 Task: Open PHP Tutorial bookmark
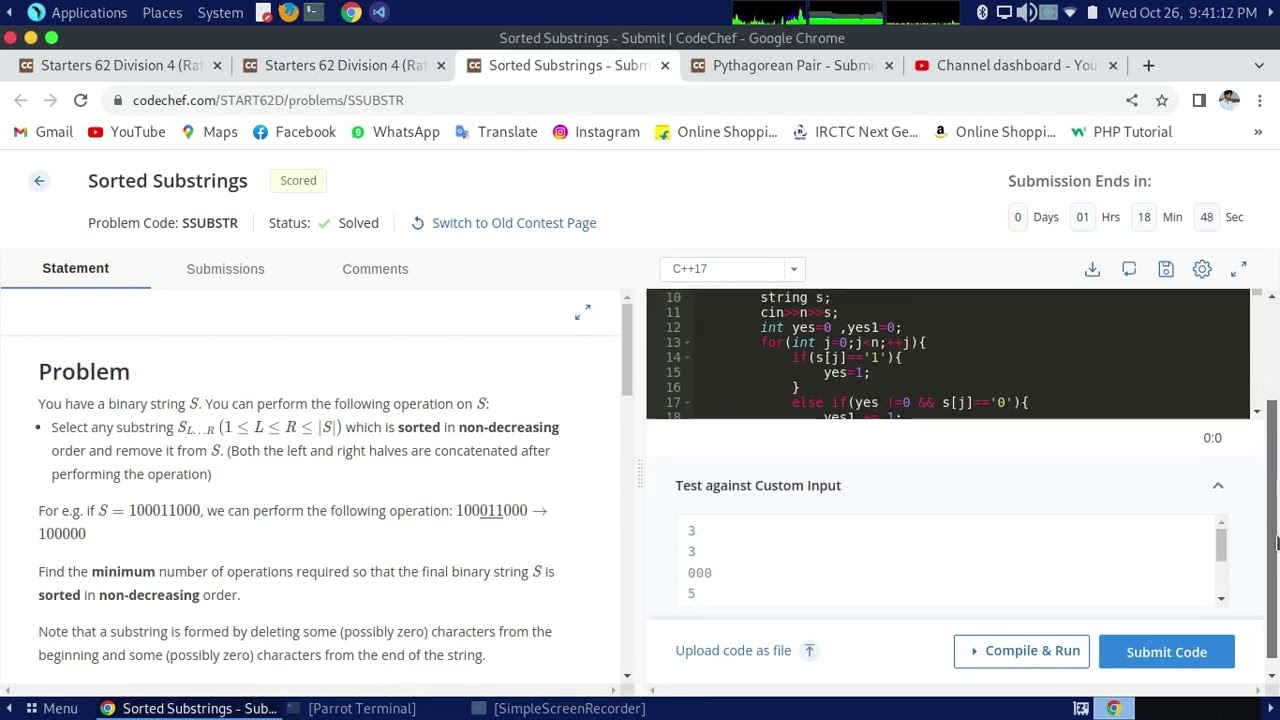pos(1121,132)
